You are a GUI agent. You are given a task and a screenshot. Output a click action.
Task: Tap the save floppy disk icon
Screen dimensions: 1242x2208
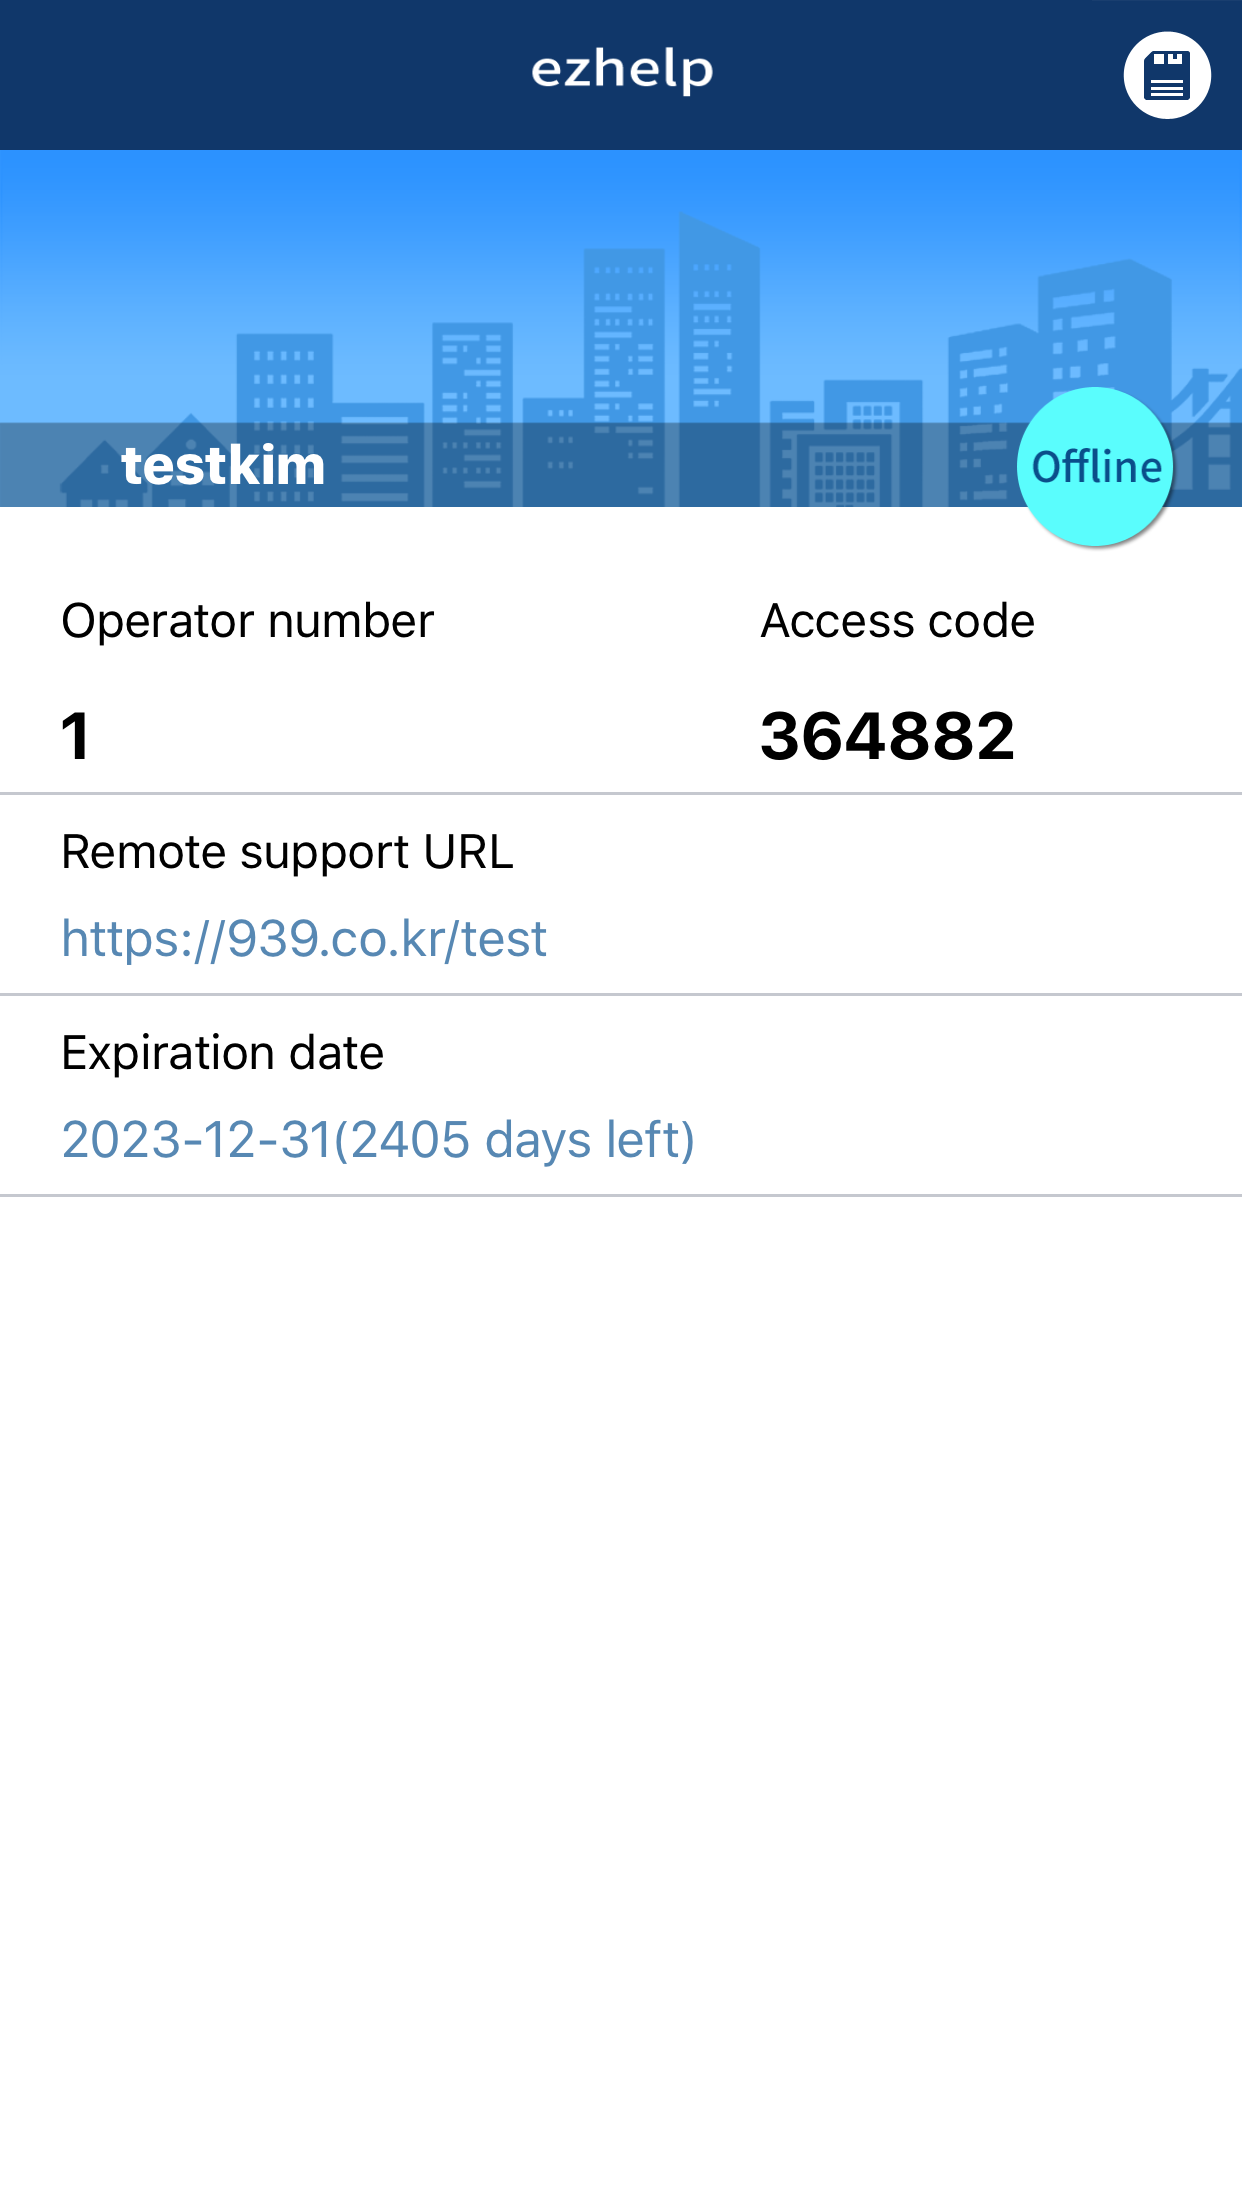[1167, 75]
